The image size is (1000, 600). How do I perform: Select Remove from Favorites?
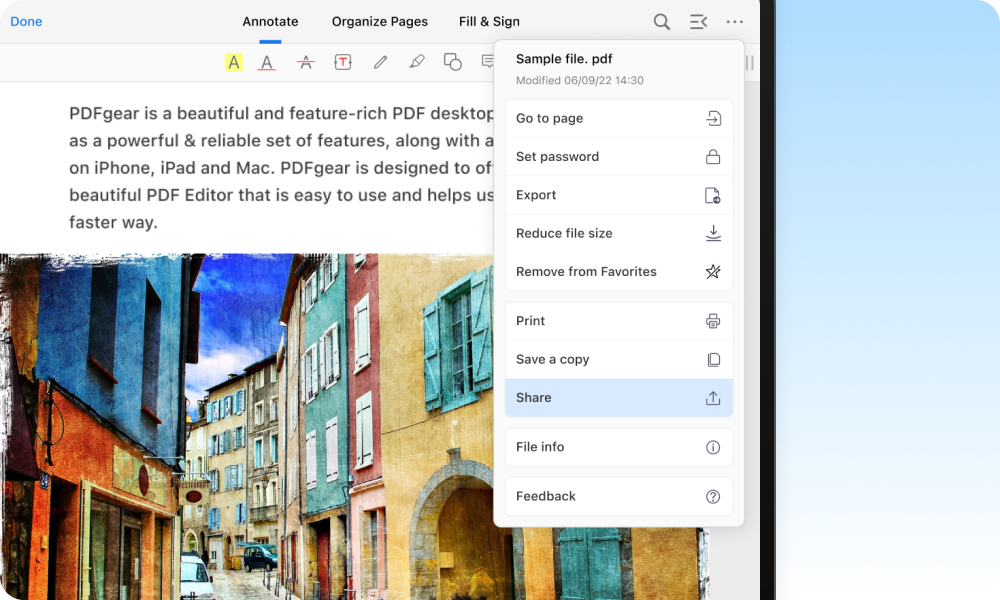coord(619,271)
